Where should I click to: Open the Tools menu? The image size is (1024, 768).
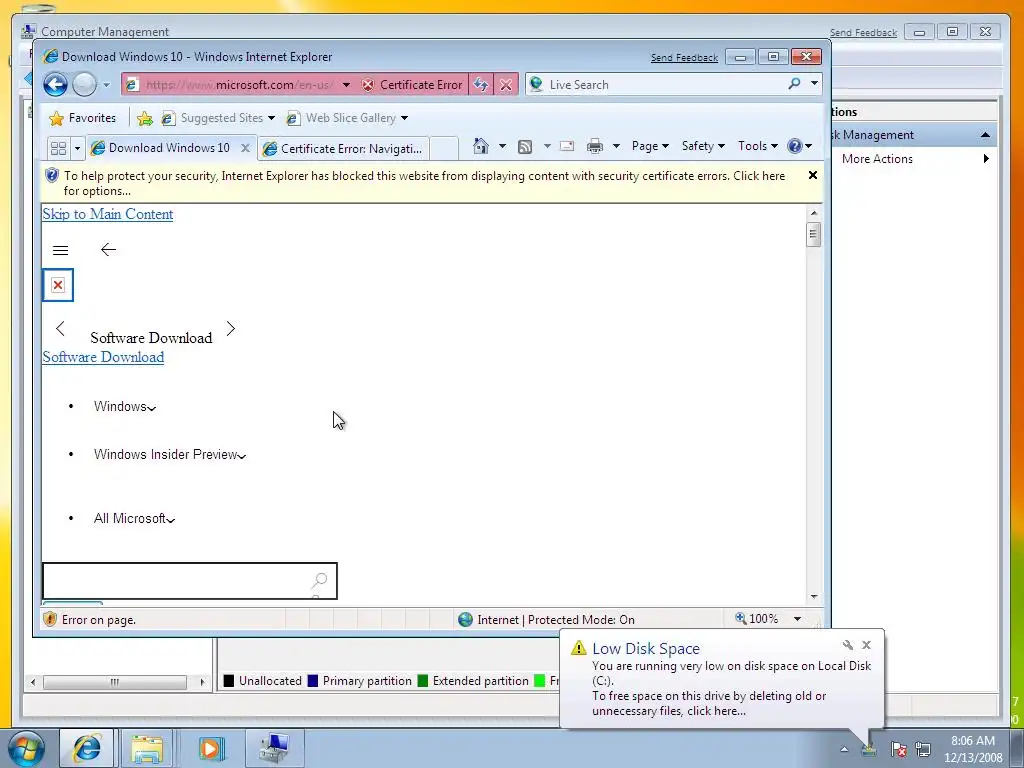pyautogui.click(x=758, y=146)
